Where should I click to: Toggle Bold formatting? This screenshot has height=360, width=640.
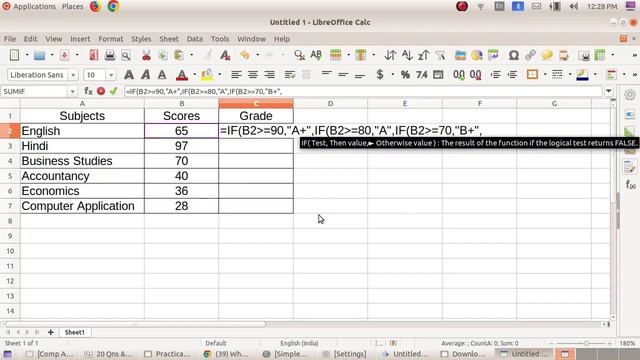pos(129,75)
